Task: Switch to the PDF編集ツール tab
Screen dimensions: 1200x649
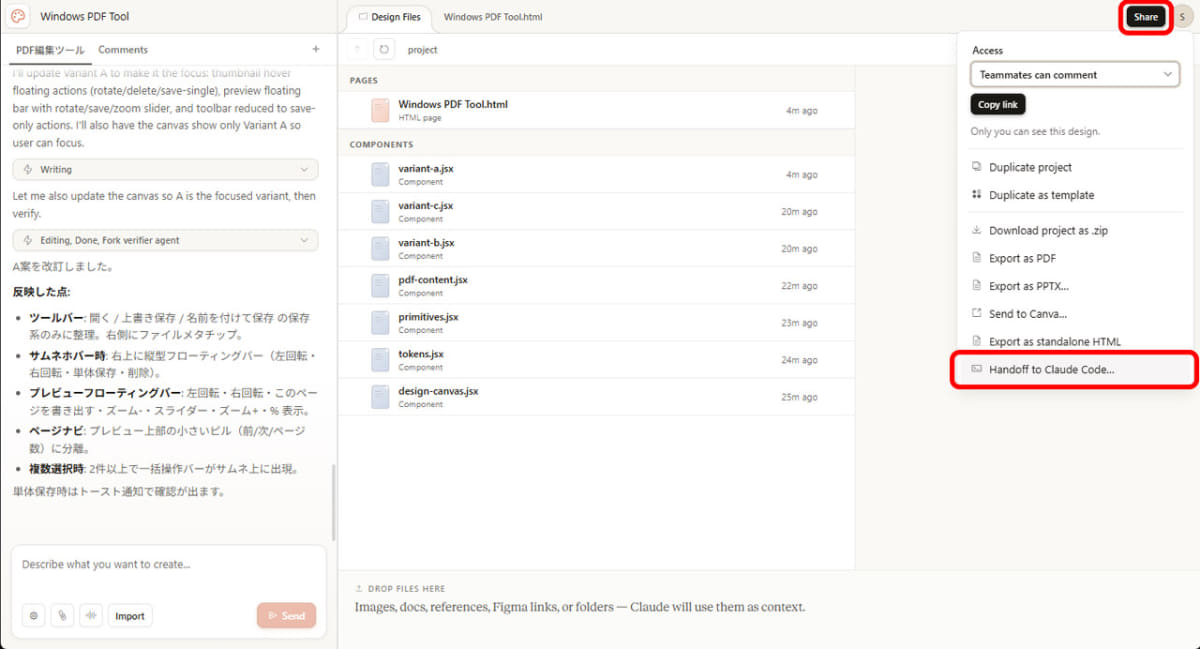Action: pyautogui.click(x=50, y=50)
